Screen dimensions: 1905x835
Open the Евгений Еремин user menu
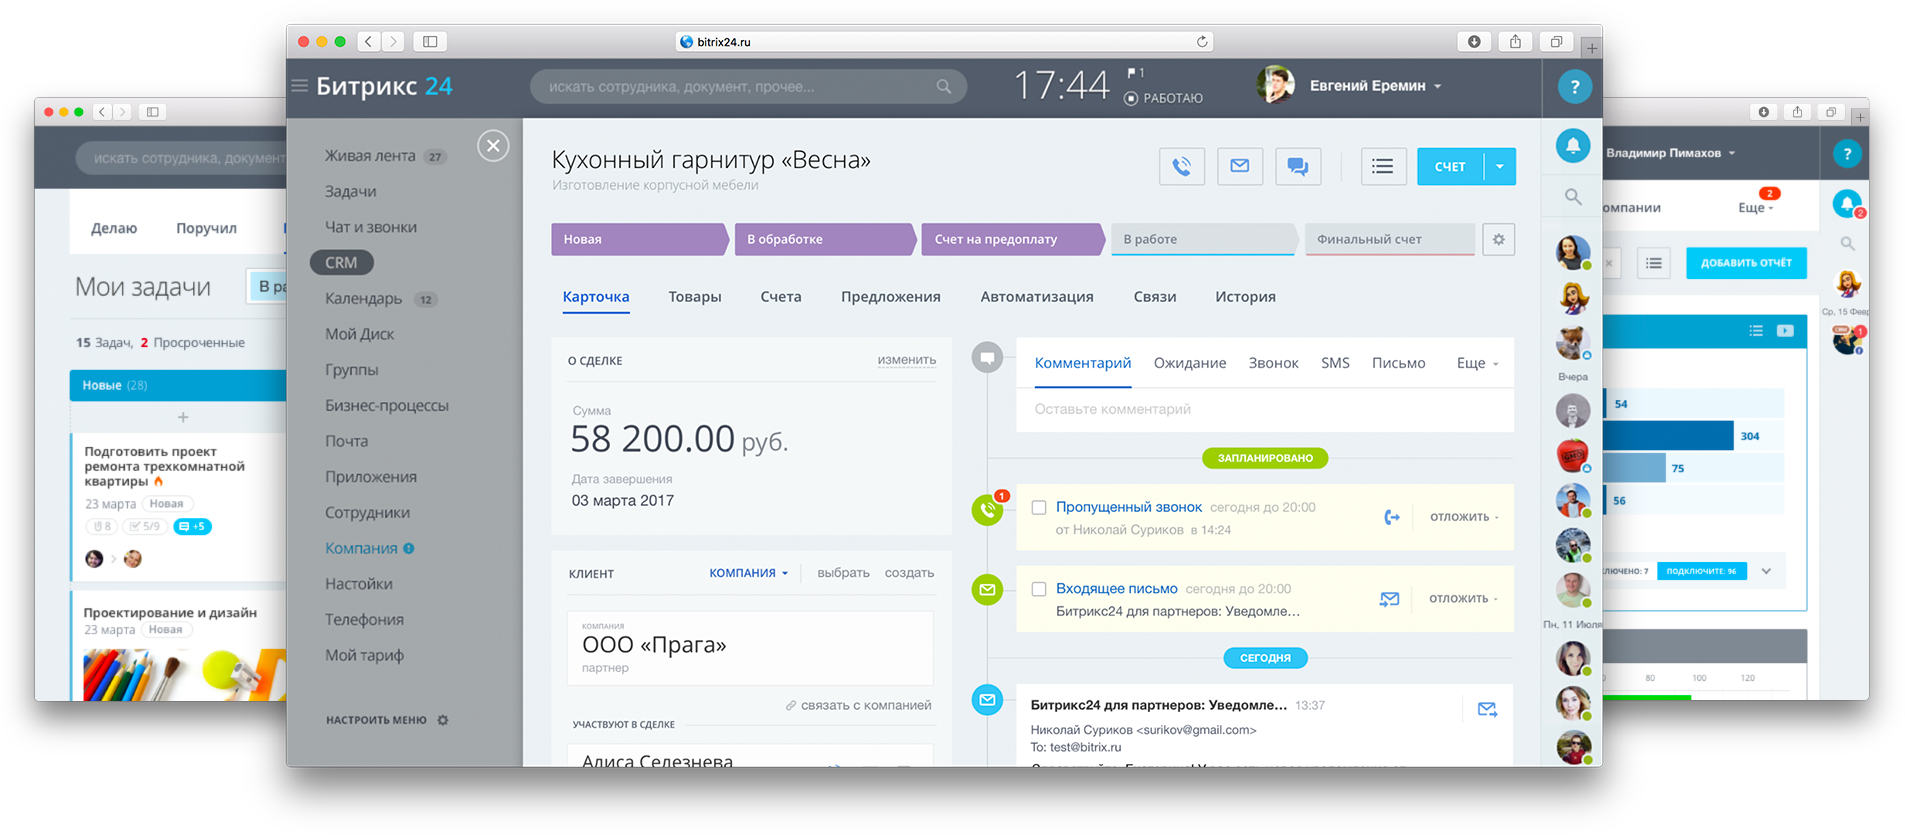[1376, 86]
